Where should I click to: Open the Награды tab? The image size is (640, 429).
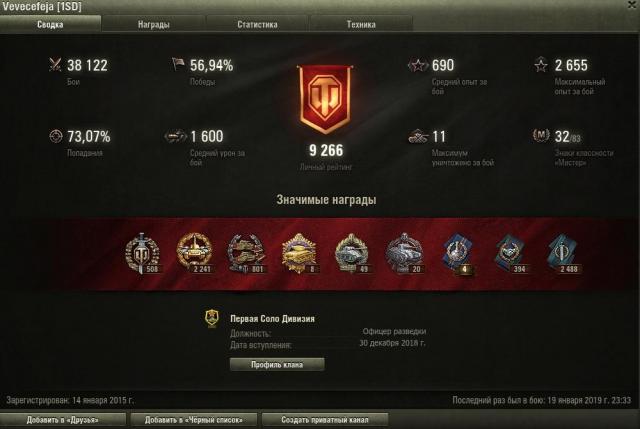click(x=153, y=24)
